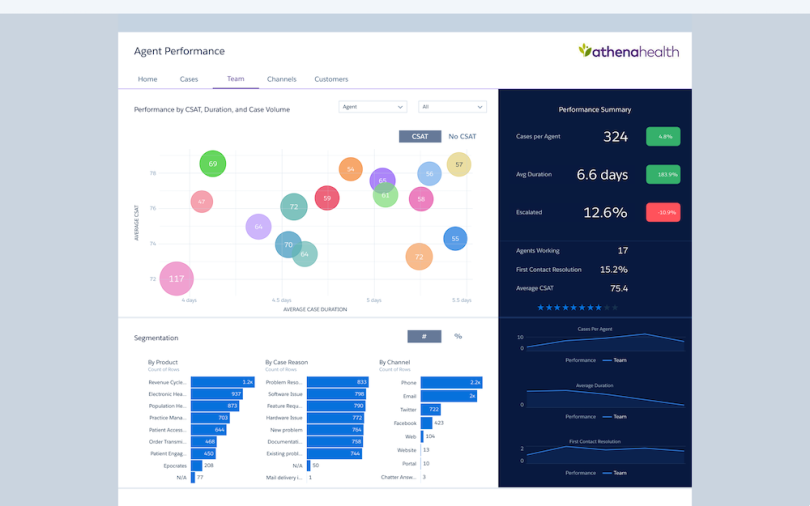This screenshot has width=810, height=506.
Task: Click the teal 72 bubble
Action: [294, 207]
